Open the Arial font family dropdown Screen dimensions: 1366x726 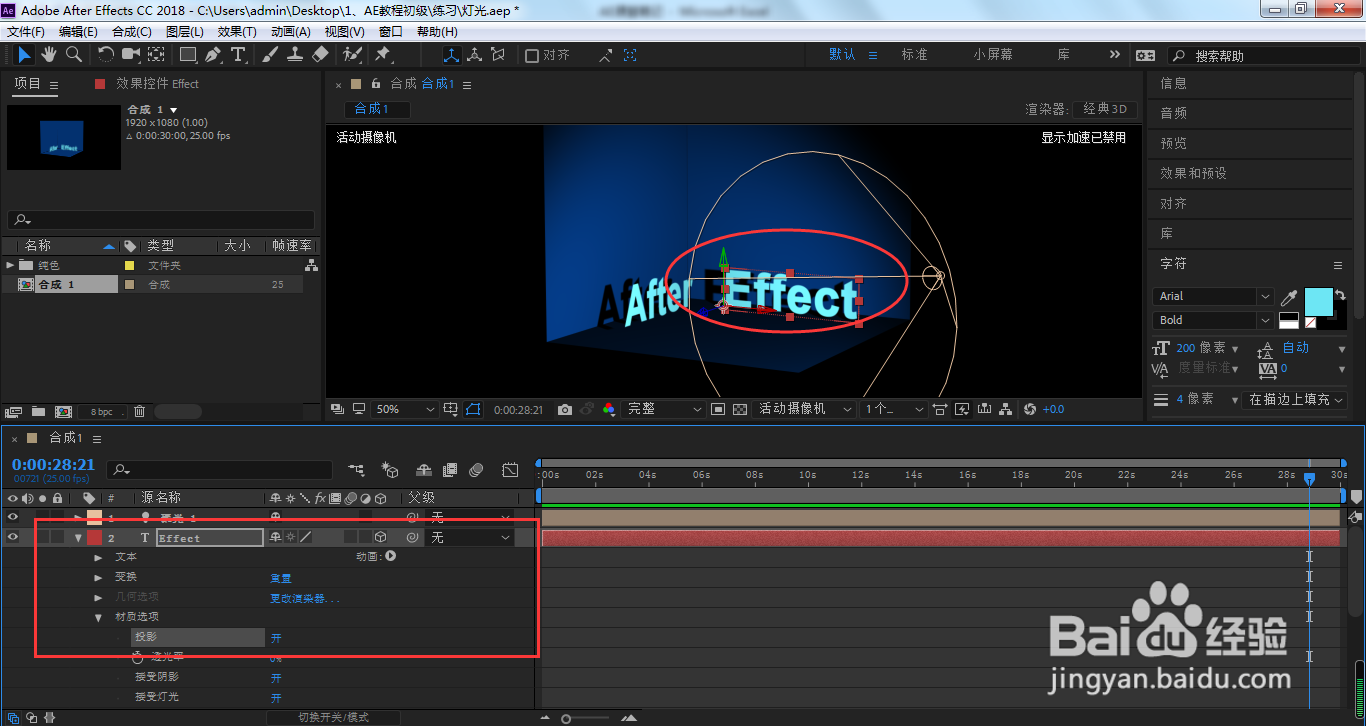click(1214, 296)
